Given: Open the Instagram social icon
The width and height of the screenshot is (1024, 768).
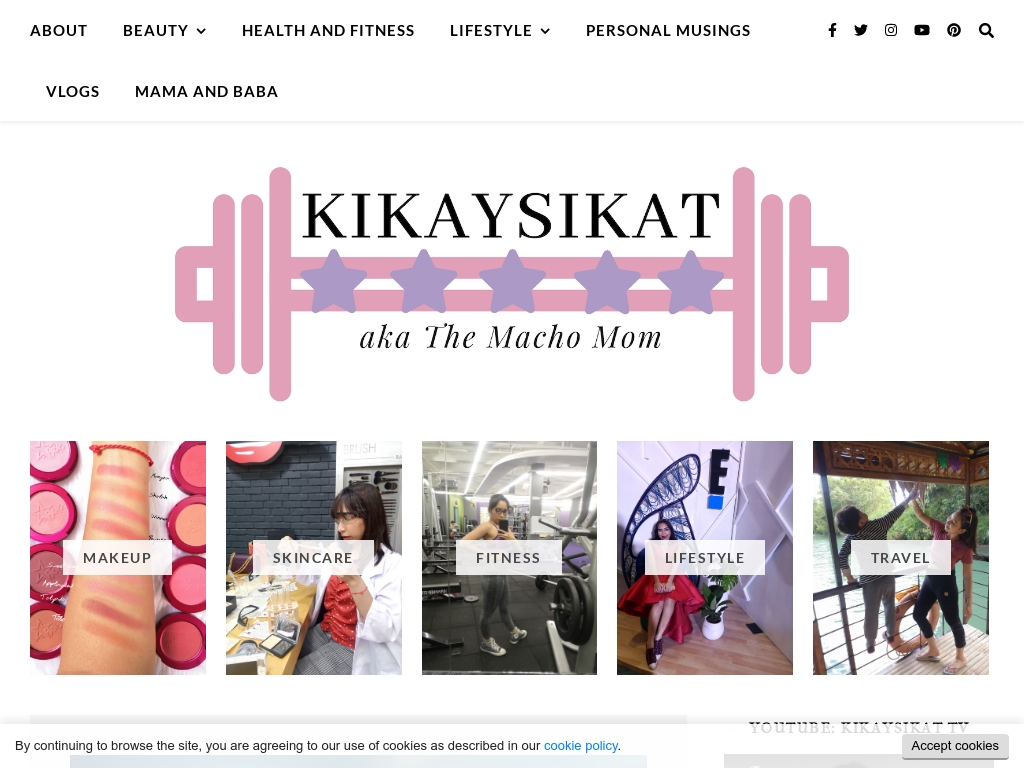Looking at the screenshot, I should pos(891,30).
